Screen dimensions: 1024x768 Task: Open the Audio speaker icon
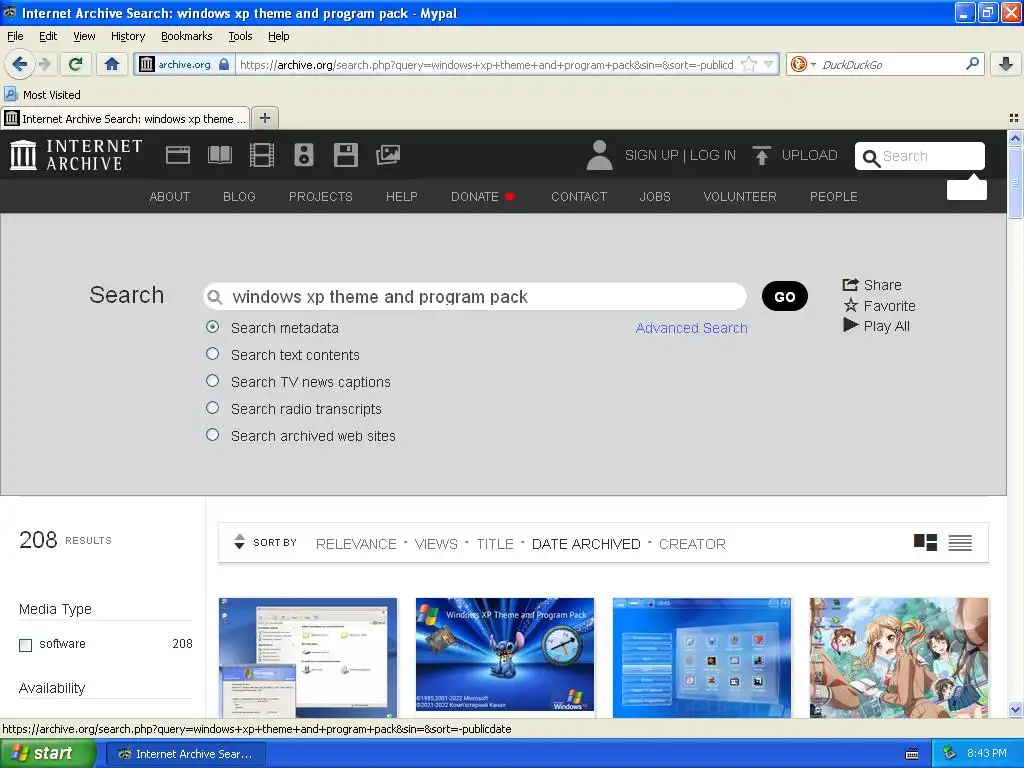pyautogui.click(x=304, y=155)
